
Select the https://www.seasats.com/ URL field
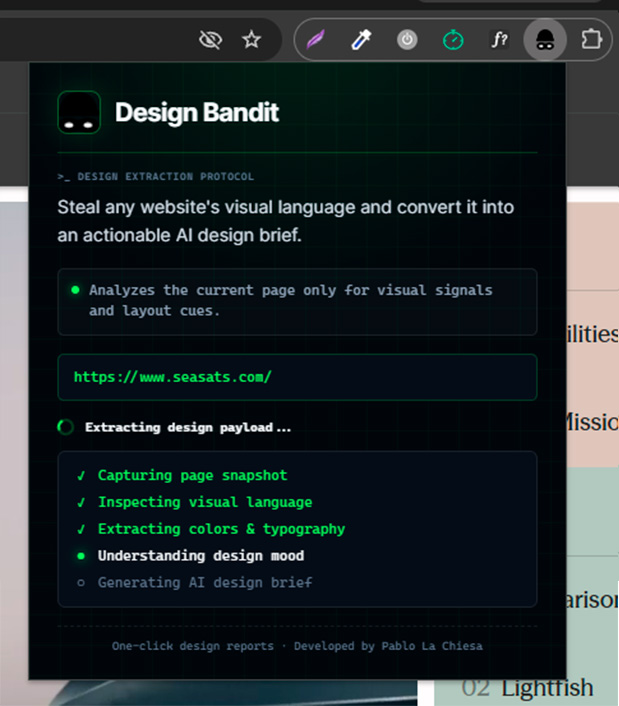pyautogui.click(x=297, y=377)
